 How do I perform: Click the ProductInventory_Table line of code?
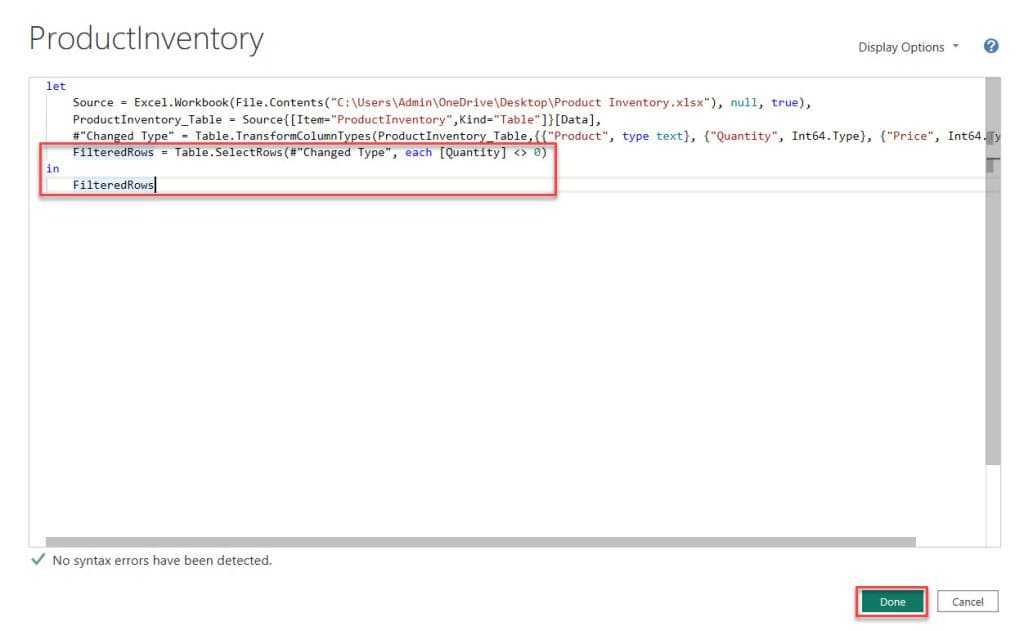(336, 120)
